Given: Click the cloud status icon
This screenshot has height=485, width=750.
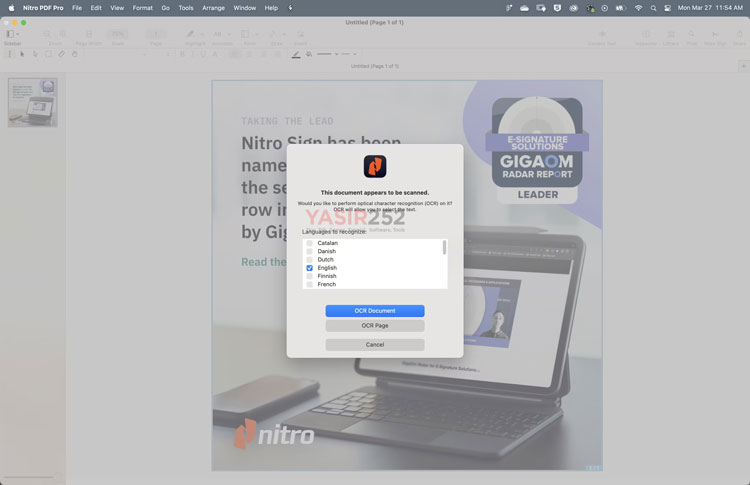Looking at the screenshot, I should click(524, 8).
